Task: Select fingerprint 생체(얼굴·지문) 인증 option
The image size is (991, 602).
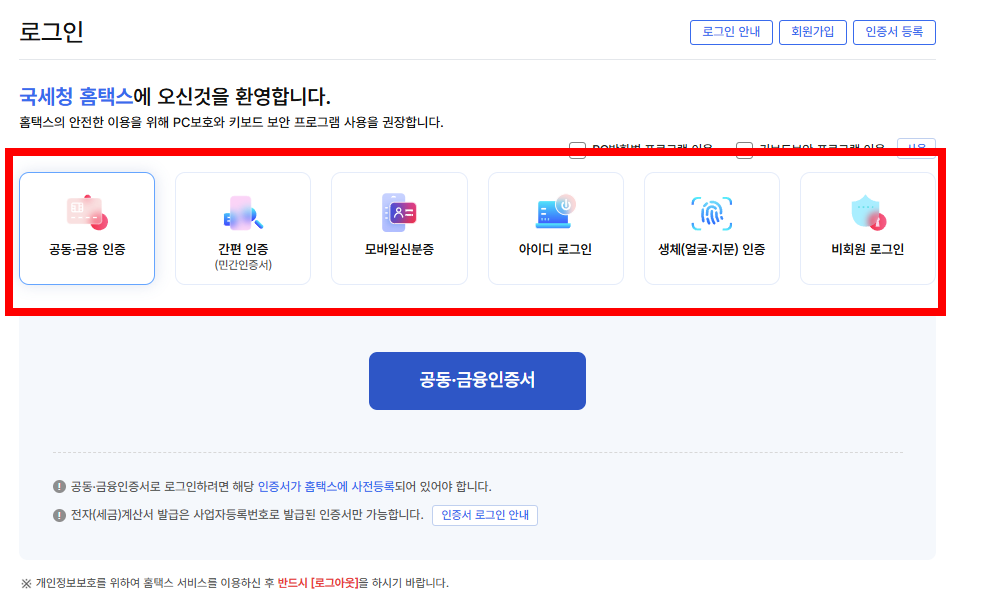Action: (712, 228)
